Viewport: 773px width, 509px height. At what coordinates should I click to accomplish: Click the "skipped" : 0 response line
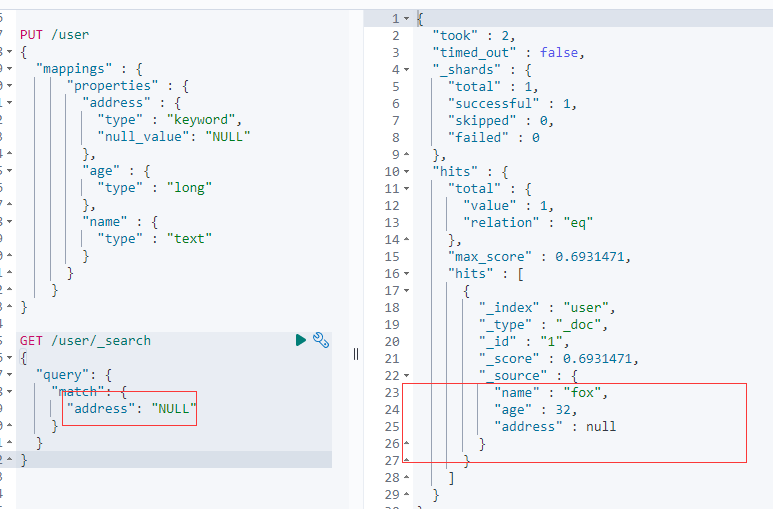[501, 120]
